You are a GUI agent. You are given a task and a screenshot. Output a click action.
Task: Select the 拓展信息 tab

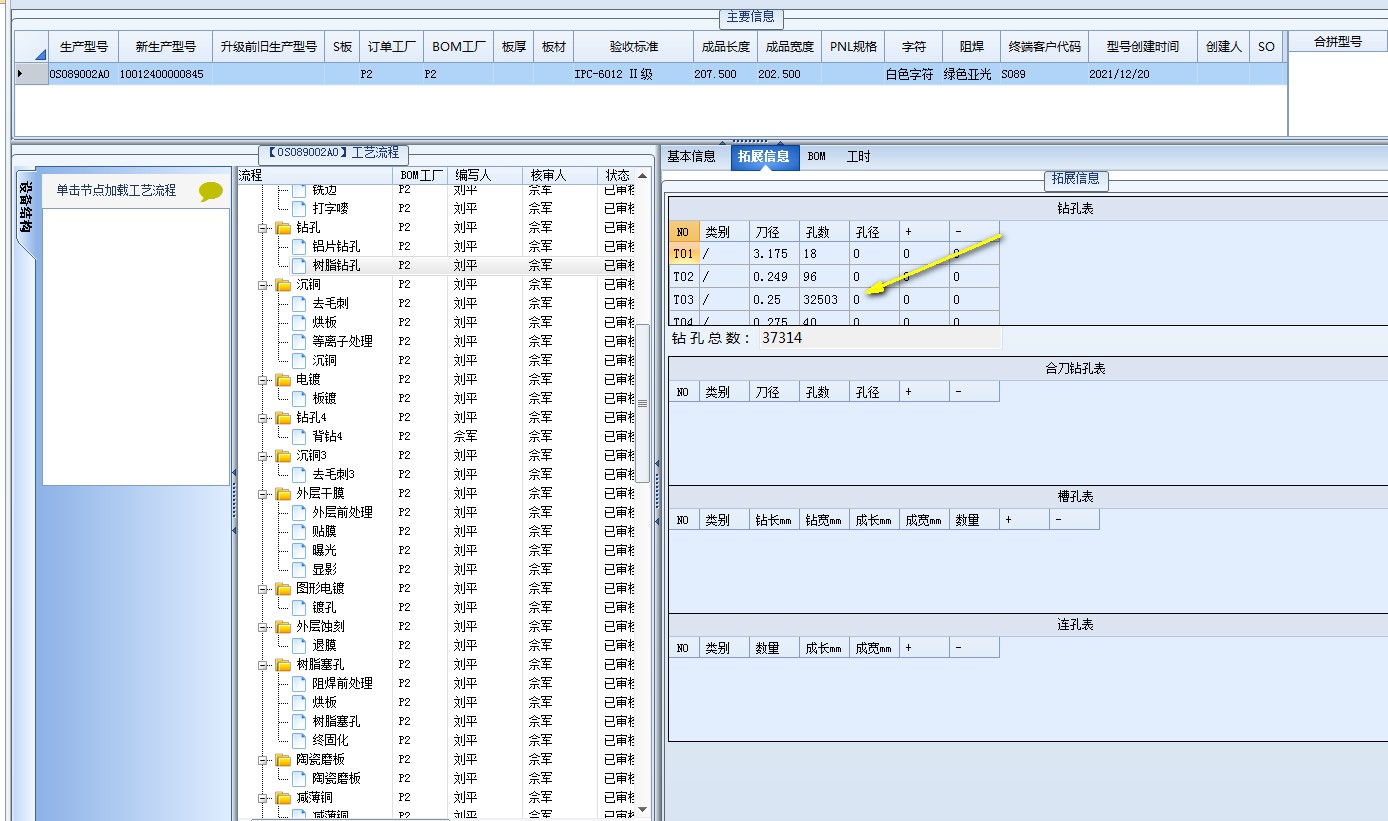coord(764,157)
